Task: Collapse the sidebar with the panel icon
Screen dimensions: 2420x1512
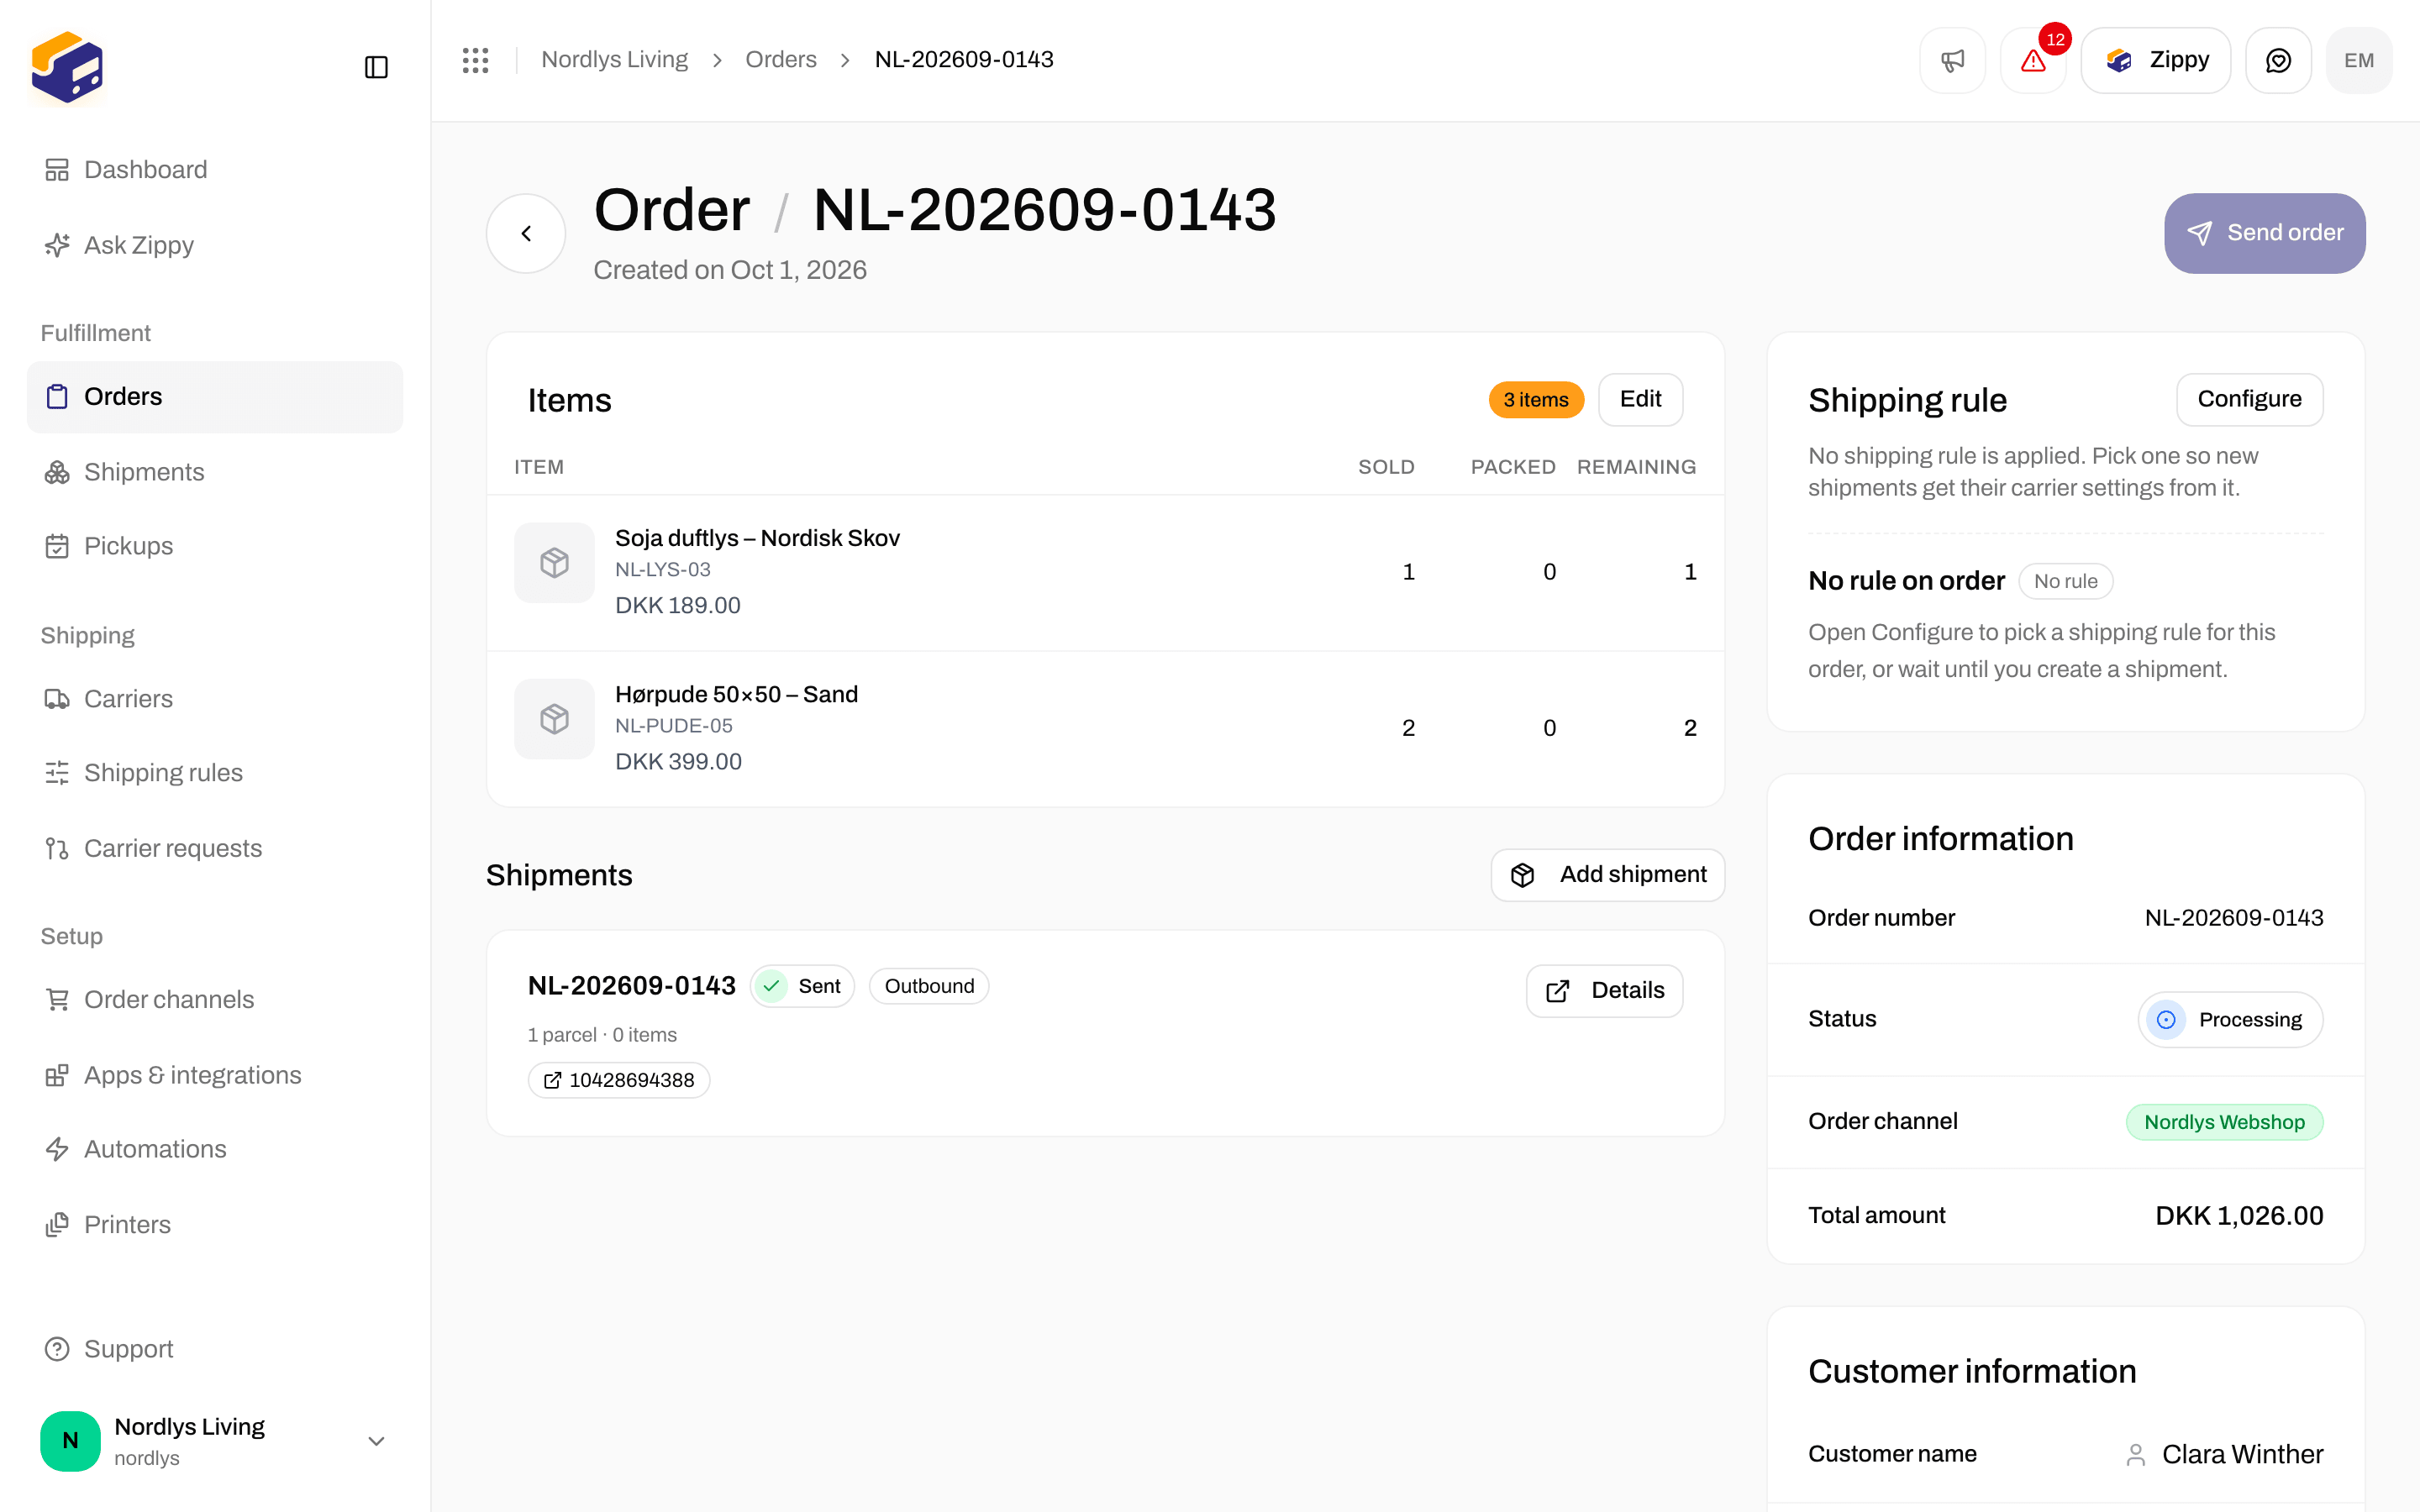Action: tap(376, 67)
